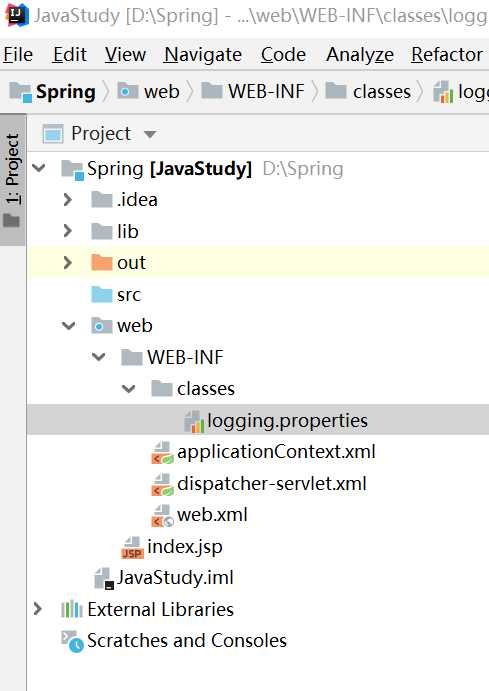The width and height of the screenshot is (489, 691).
Task: Open the View menu
Action: pyautogui.click(x=125, y=55)
